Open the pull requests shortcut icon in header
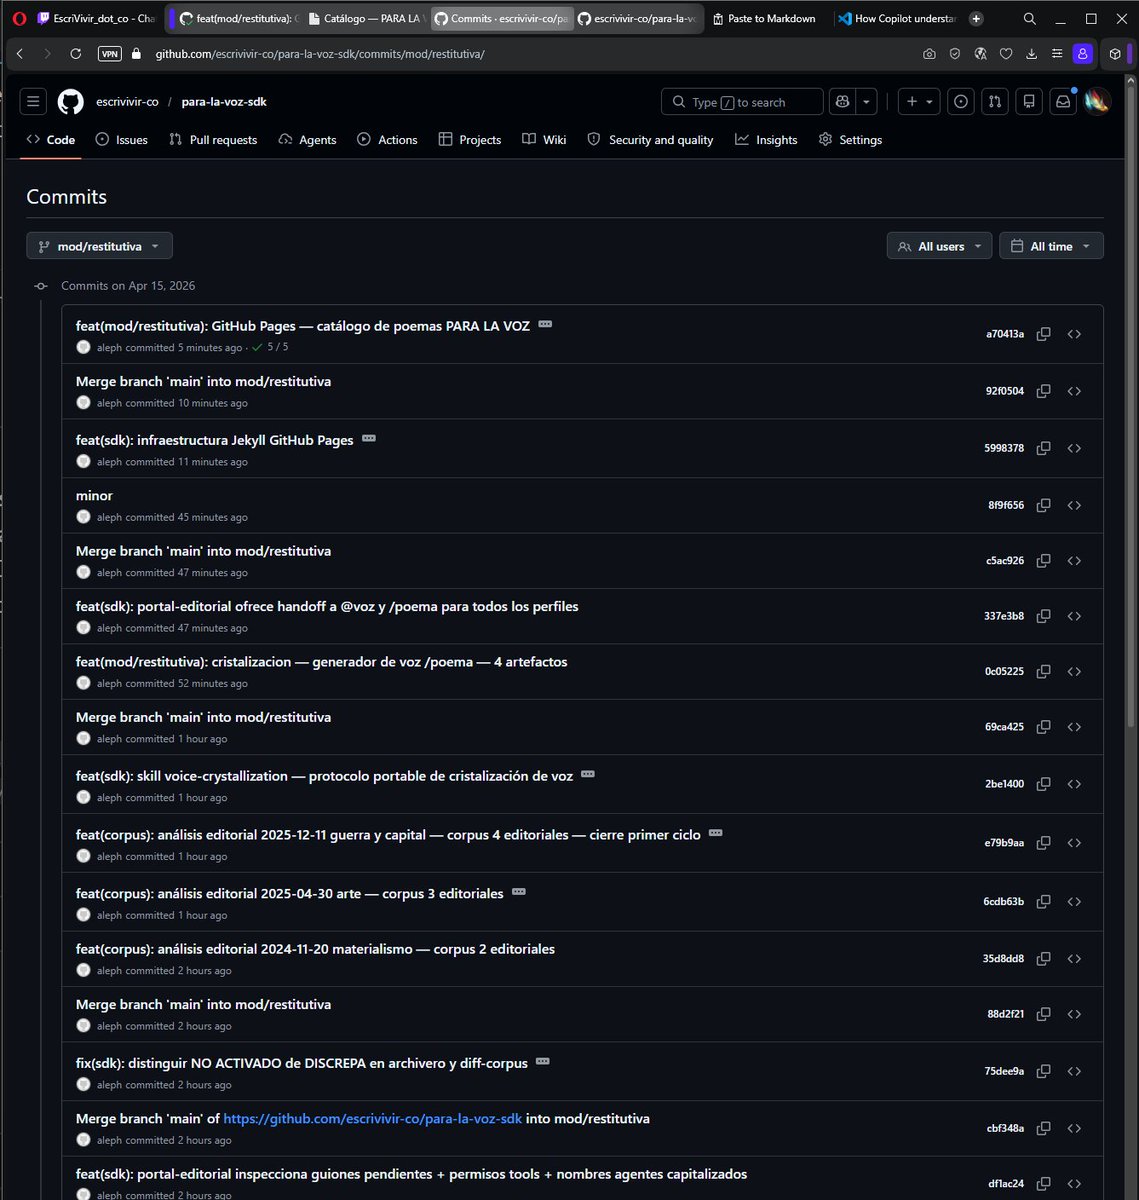 coord(994,101)
